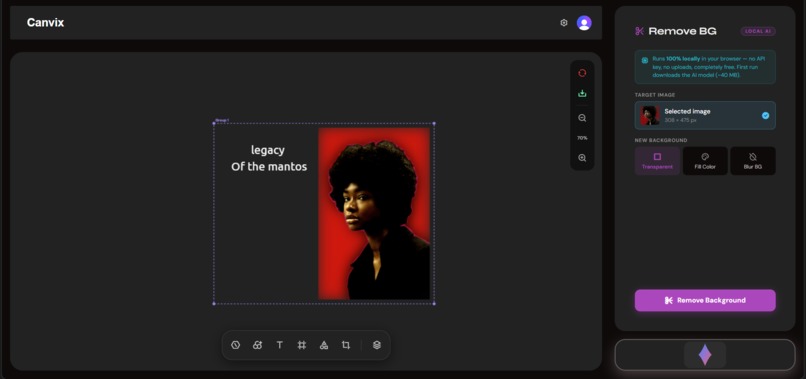Click the local processing info notice

705,67
